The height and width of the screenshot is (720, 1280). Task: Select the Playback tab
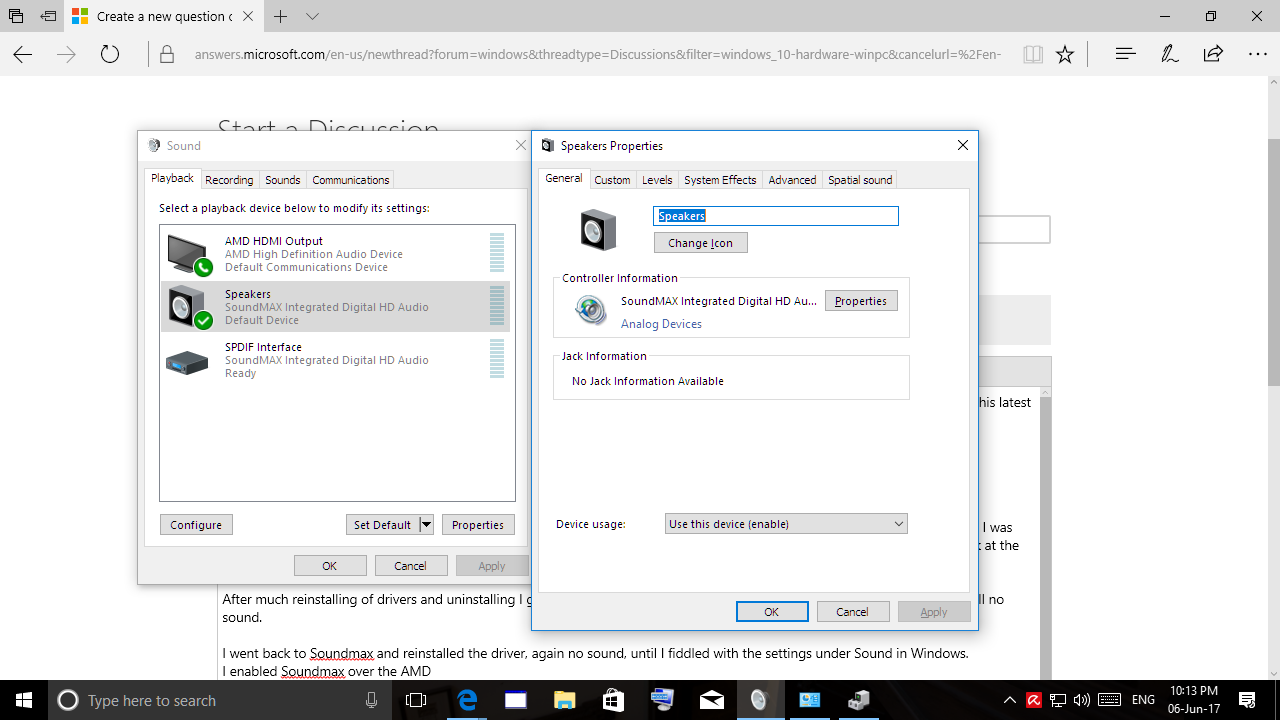click(172, 178)
